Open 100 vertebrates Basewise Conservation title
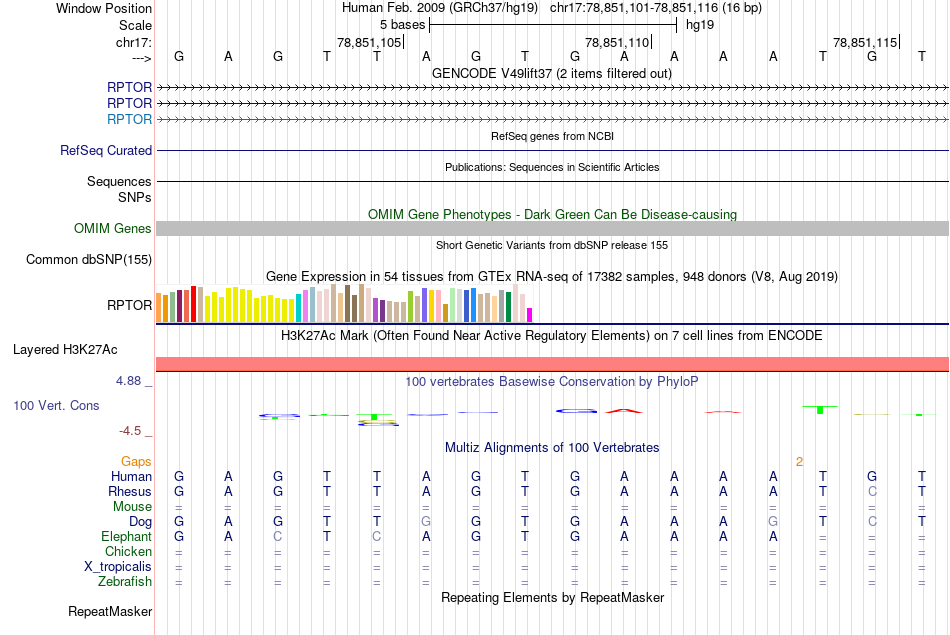This screenshot has height=635, width=950. pyautogui.click(x=552, y=382)
